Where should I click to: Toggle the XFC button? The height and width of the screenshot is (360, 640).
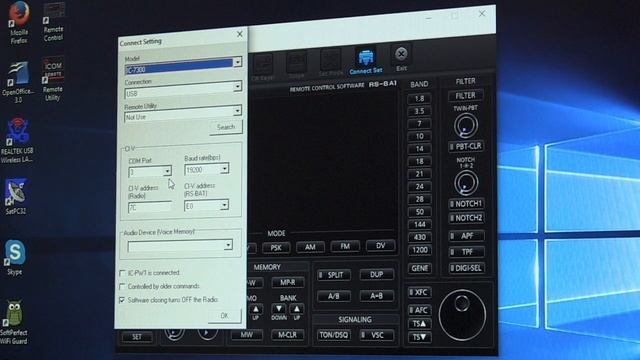419,292
